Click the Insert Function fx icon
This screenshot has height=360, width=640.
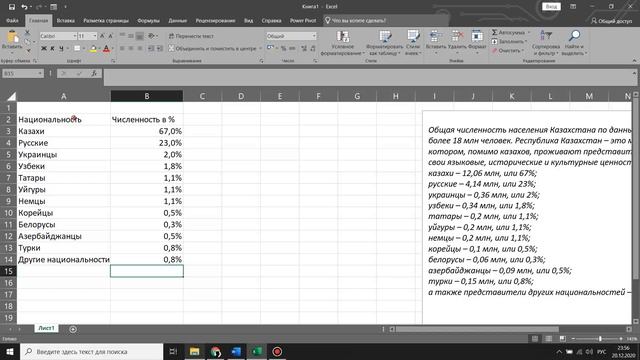(94, 73)
